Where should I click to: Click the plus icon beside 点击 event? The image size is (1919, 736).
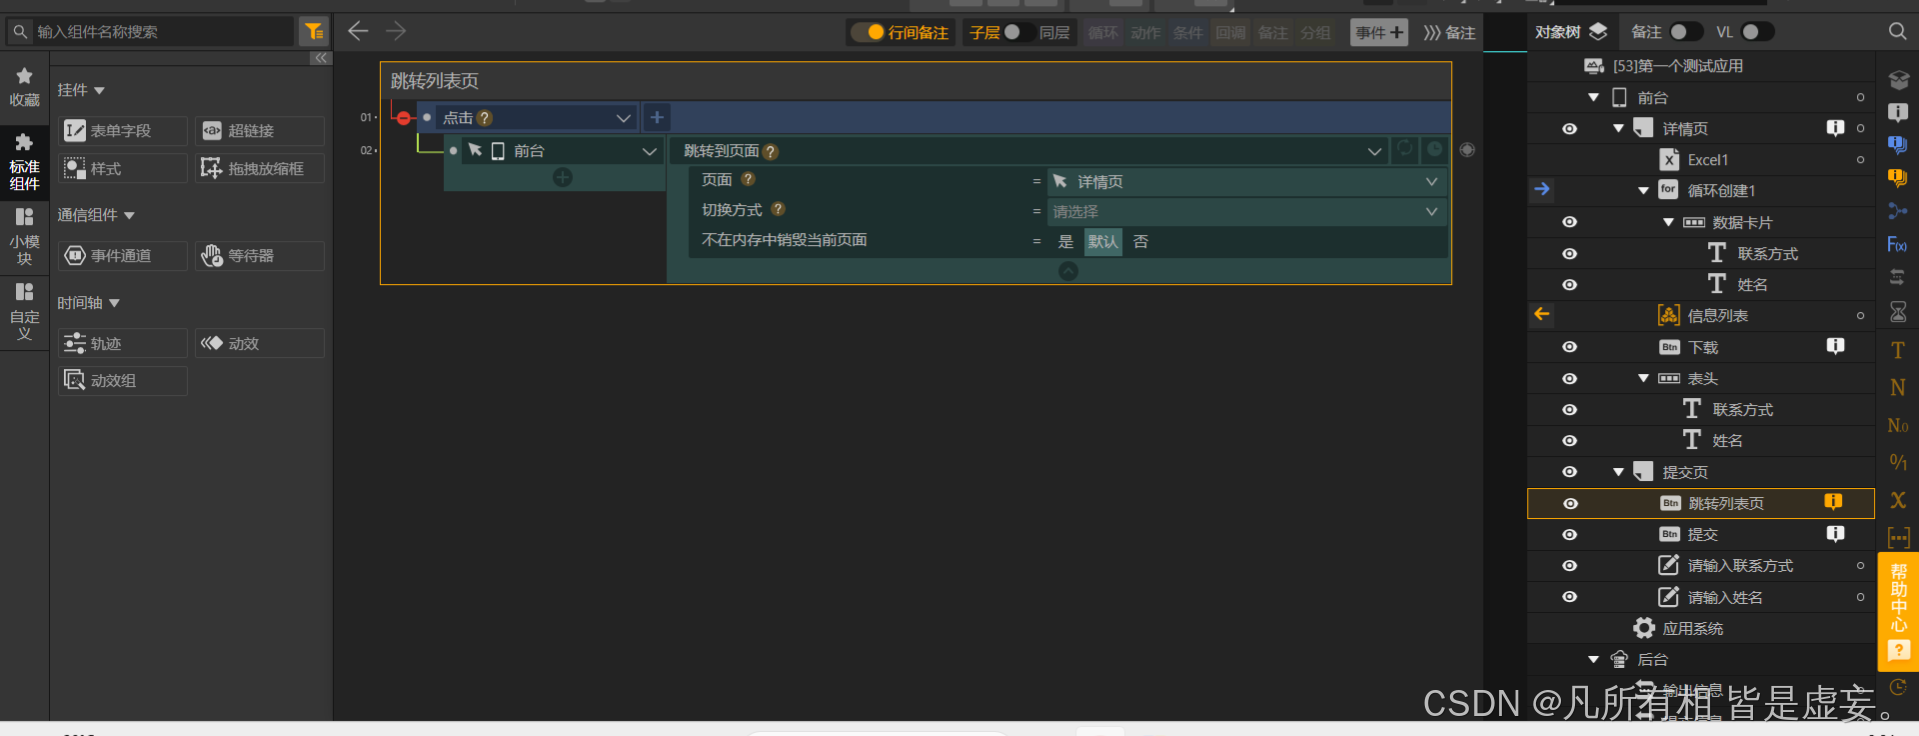pos(657,118)
